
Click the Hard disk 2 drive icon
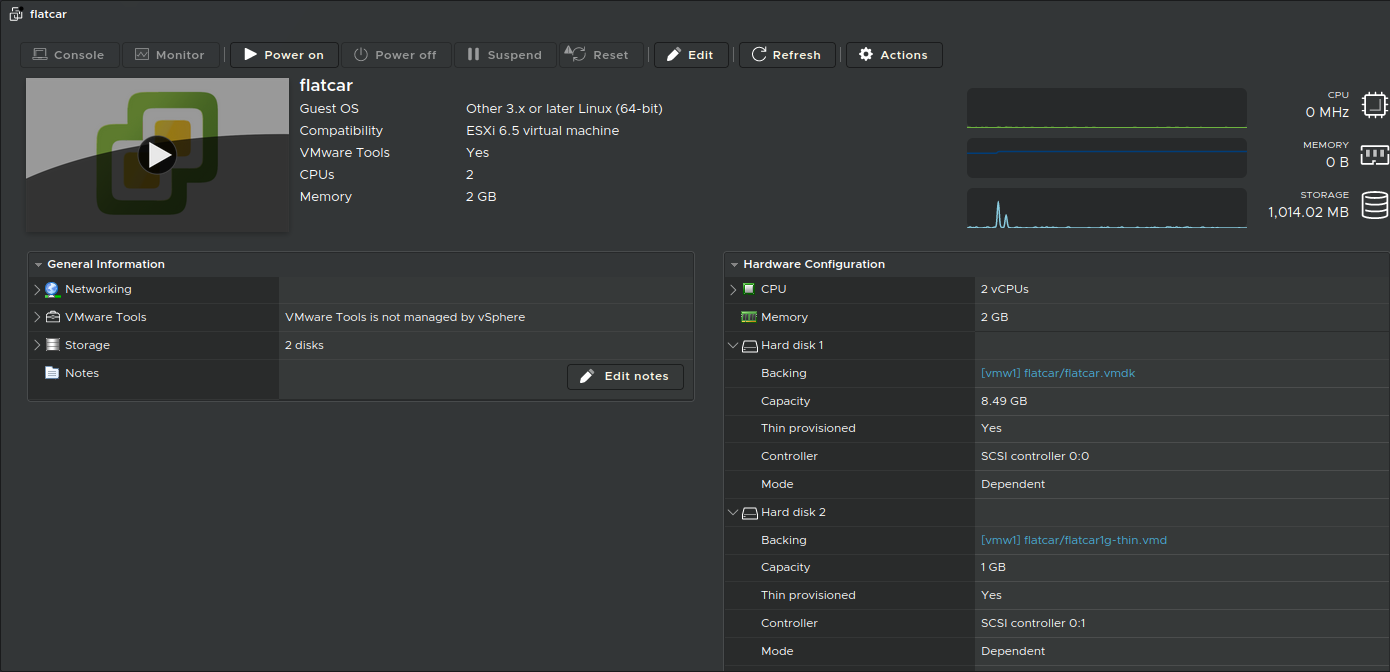[x=750, y=513]
